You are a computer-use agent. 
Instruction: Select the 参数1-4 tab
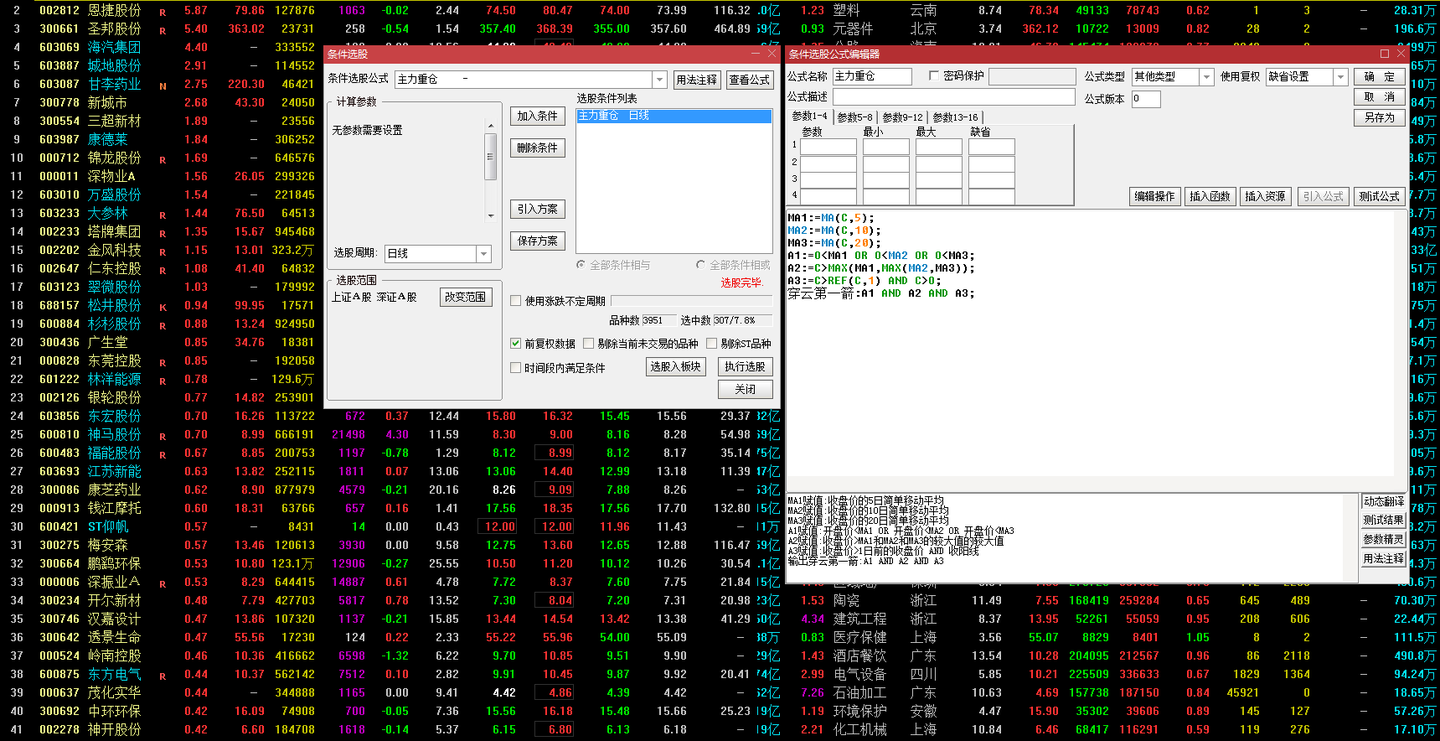coord(810,116)
